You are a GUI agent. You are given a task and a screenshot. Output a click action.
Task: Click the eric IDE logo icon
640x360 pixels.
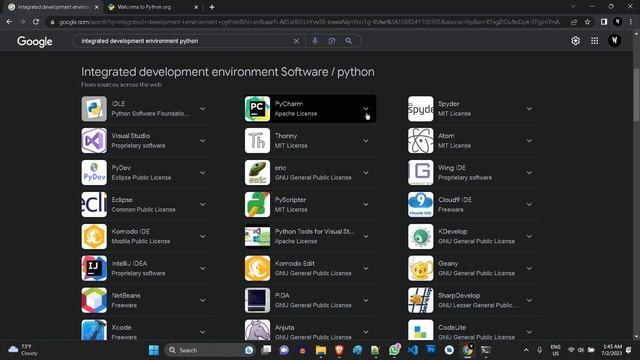tap(257, 173)
